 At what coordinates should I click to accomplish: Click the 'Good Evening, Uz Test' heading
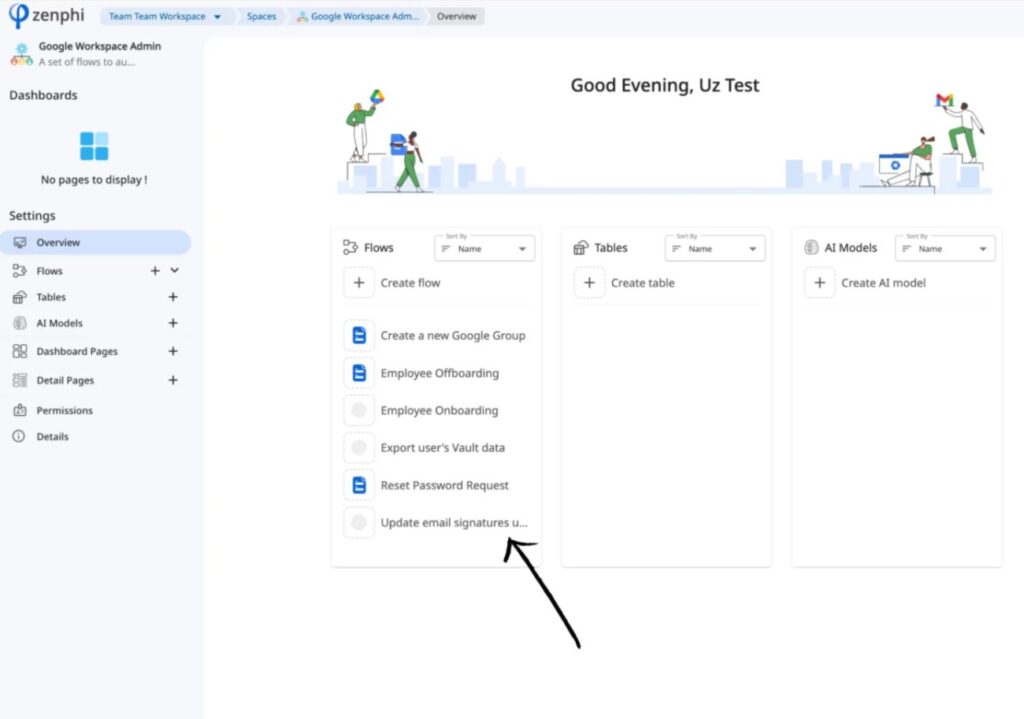click(x=665, y=86)
